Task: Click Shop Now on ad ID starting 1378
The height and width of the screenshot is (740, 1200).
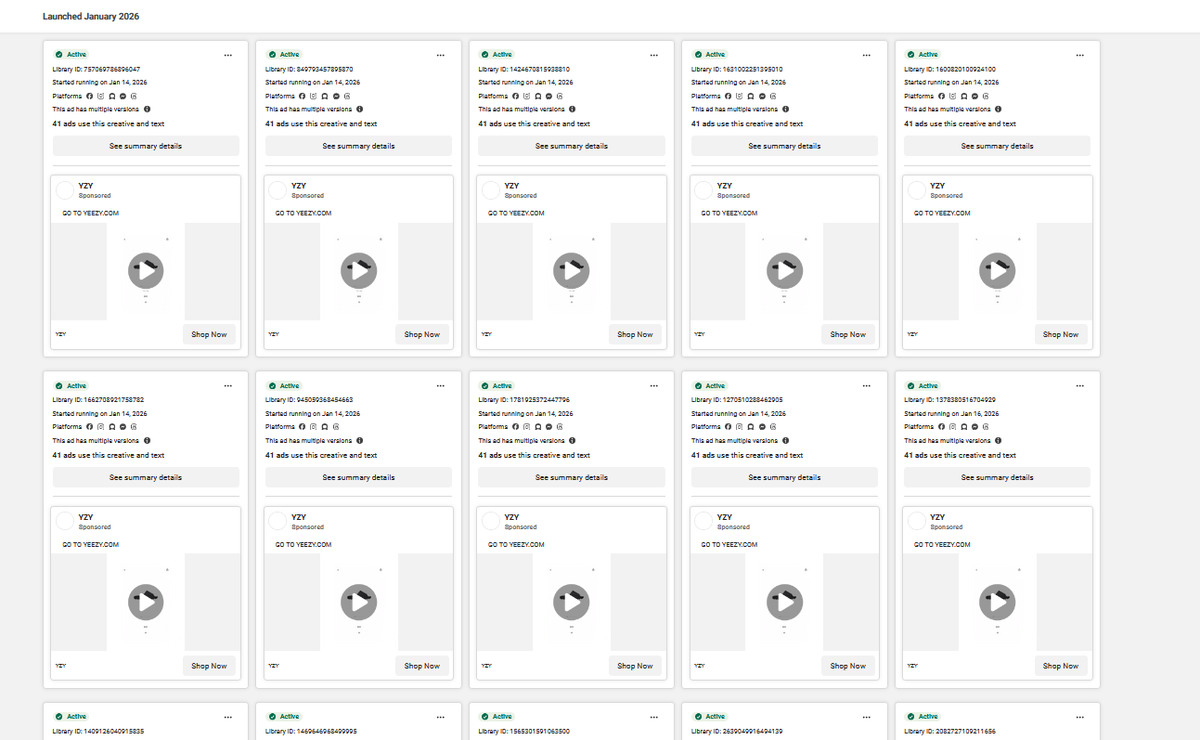Action: point(1061,665)
